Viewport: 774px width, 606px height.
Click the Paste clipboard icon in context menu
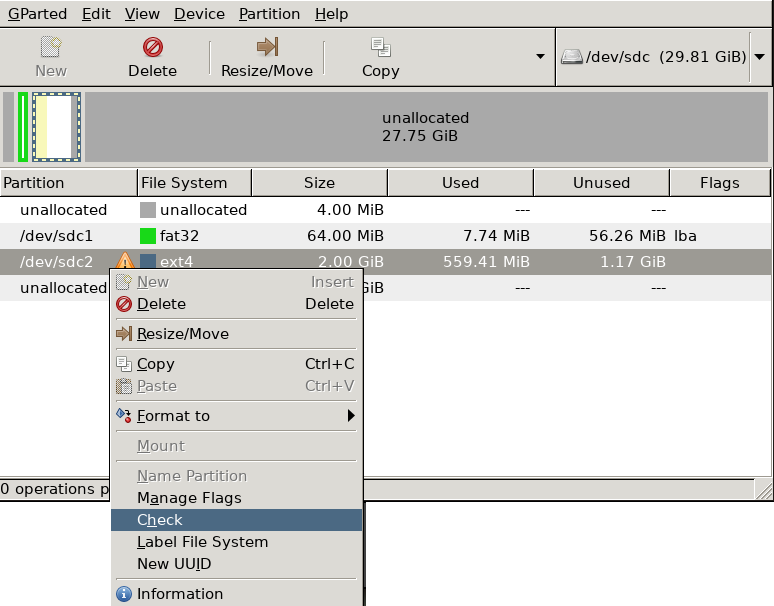click(x=124, y=386)
